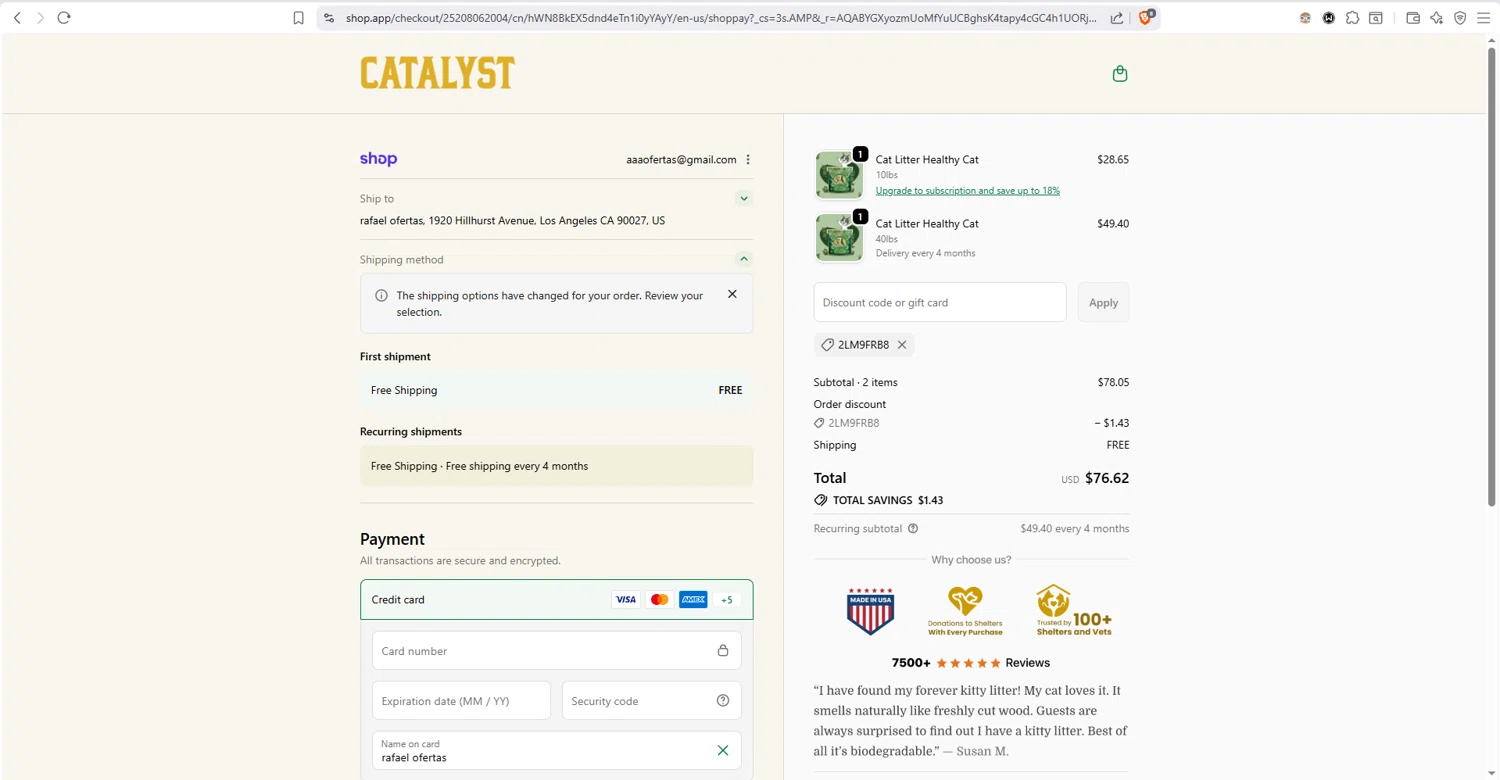Open site settings icon in address bar
This screenshot has width=1500, height=780.
pyautogui.click(x=329, y=18)
